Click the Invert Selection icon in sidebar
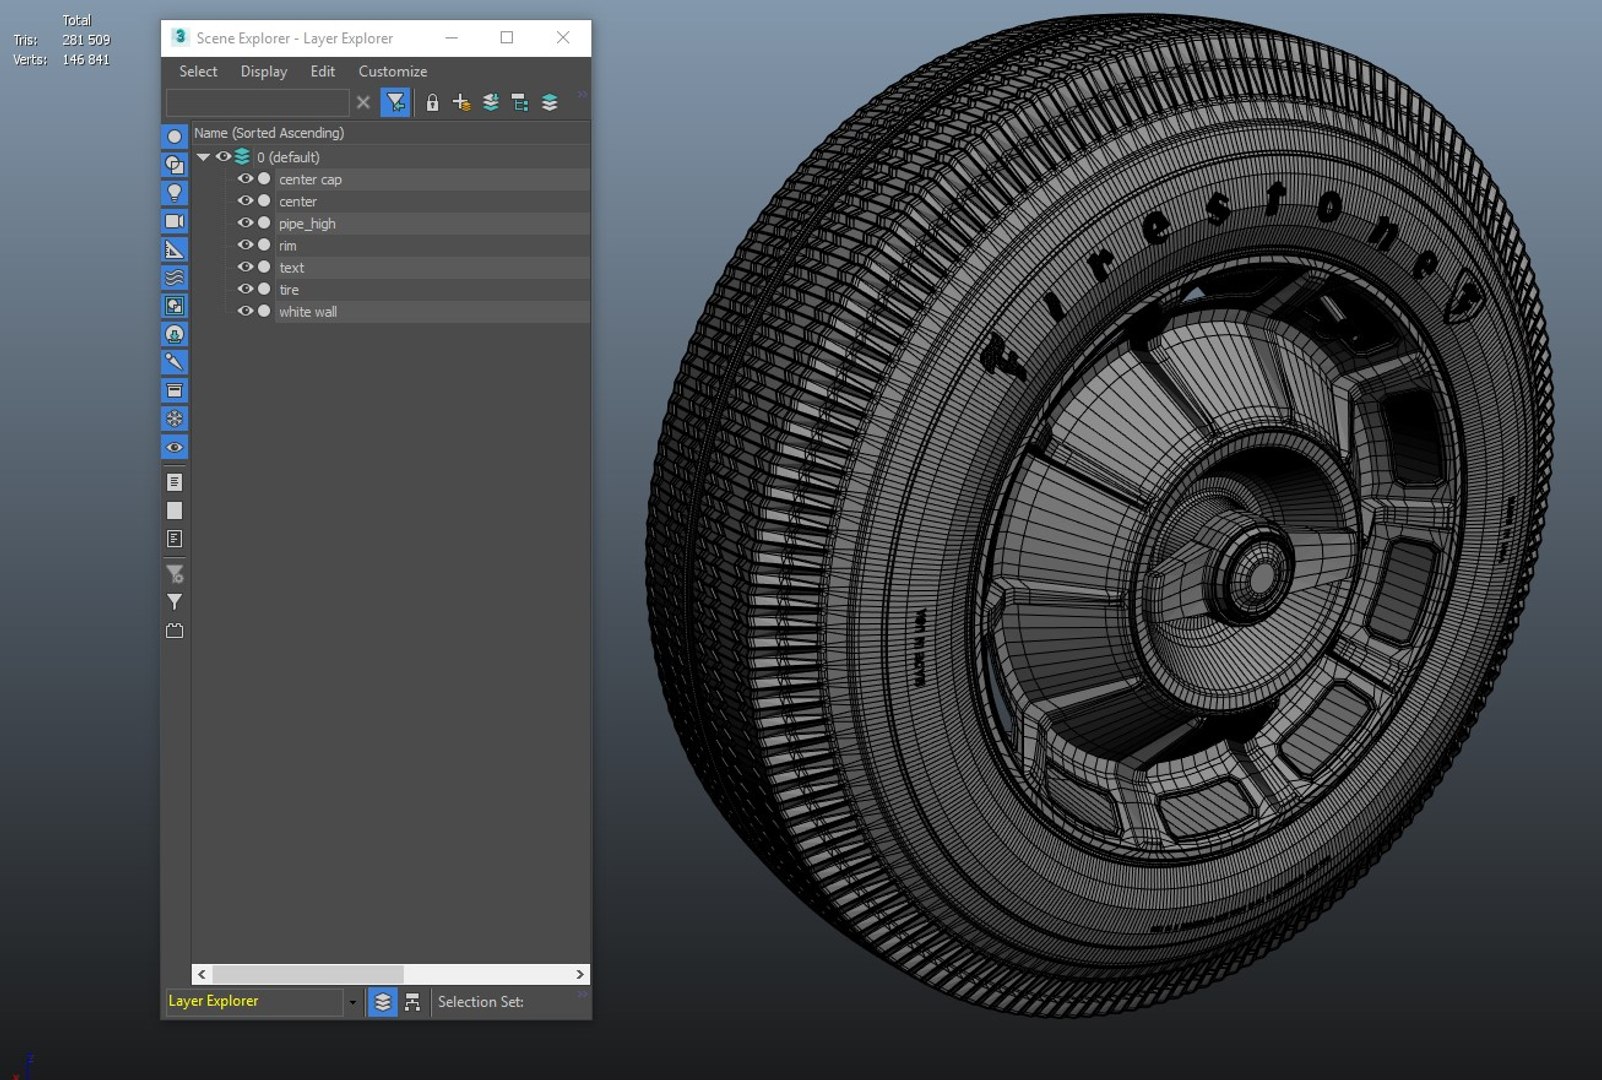 click(x=174, y=539)
